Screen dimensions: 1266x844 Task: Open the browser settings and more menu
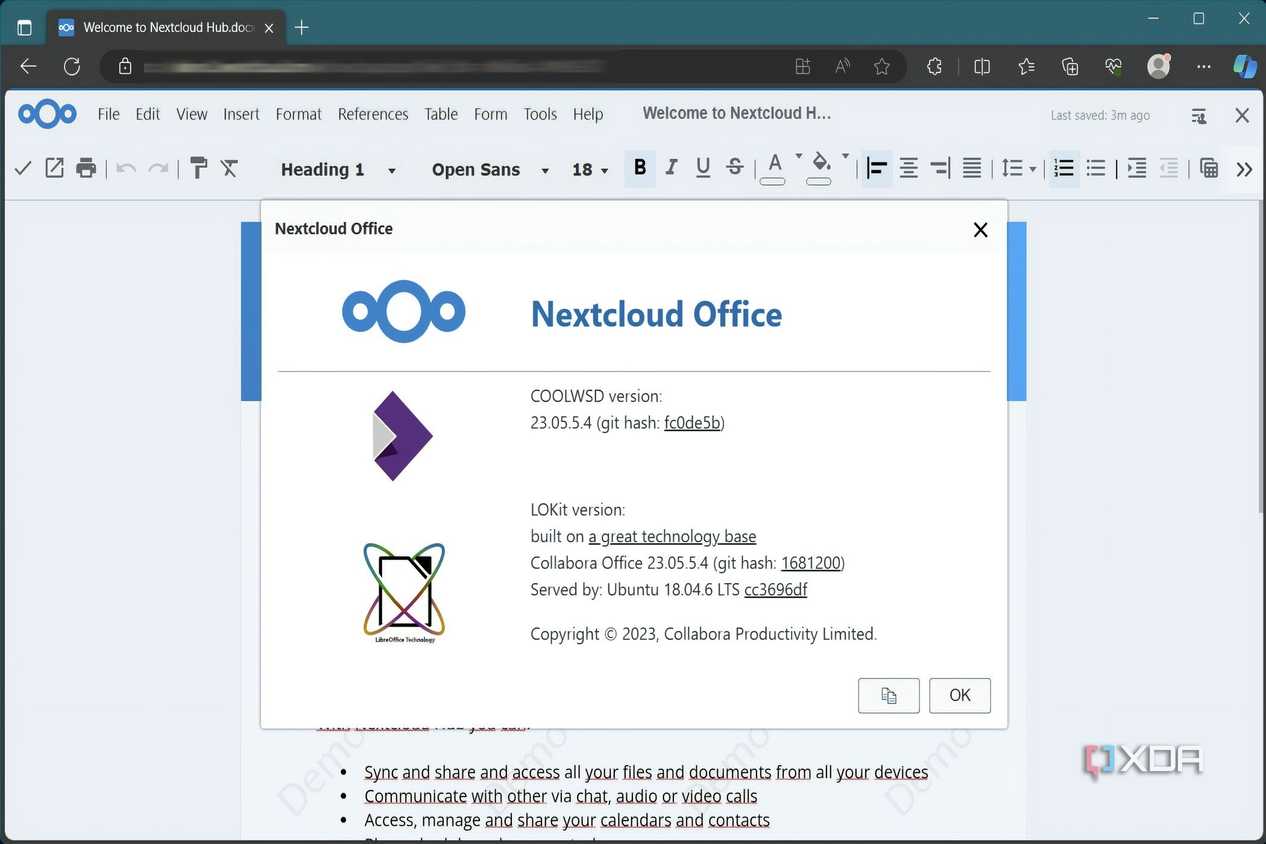pos(1204,66)
